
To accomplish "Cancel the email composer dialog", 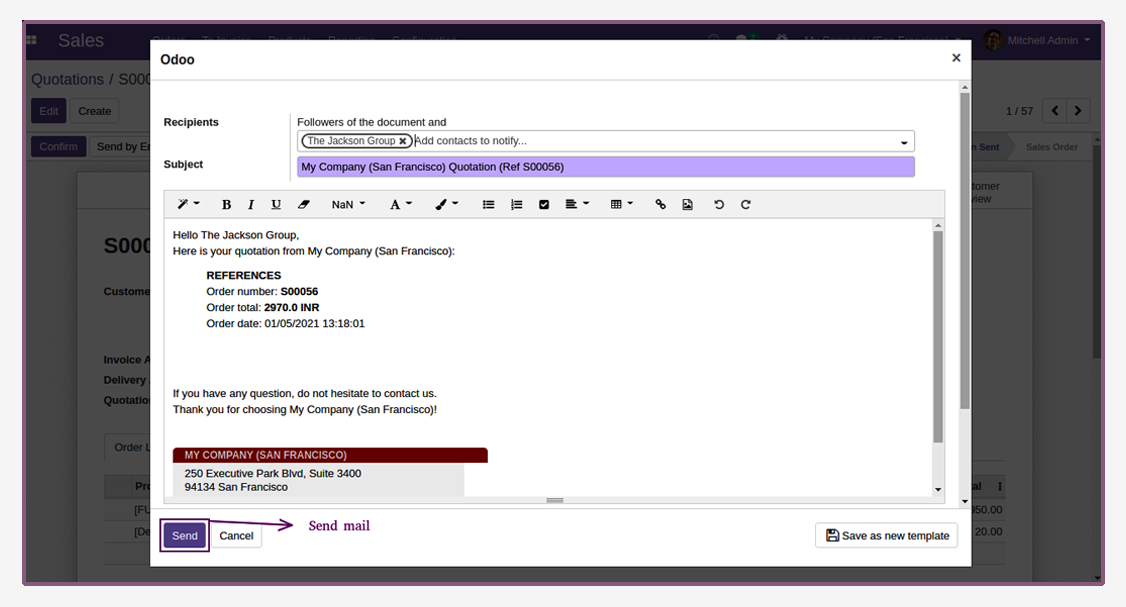I will click(236, 536).
